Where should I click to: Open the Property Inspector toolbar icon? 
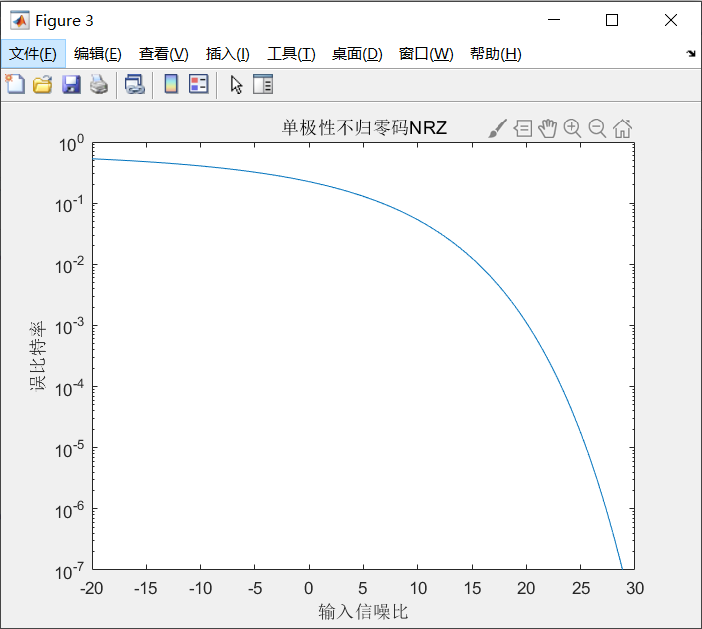[x=263, y=84]
